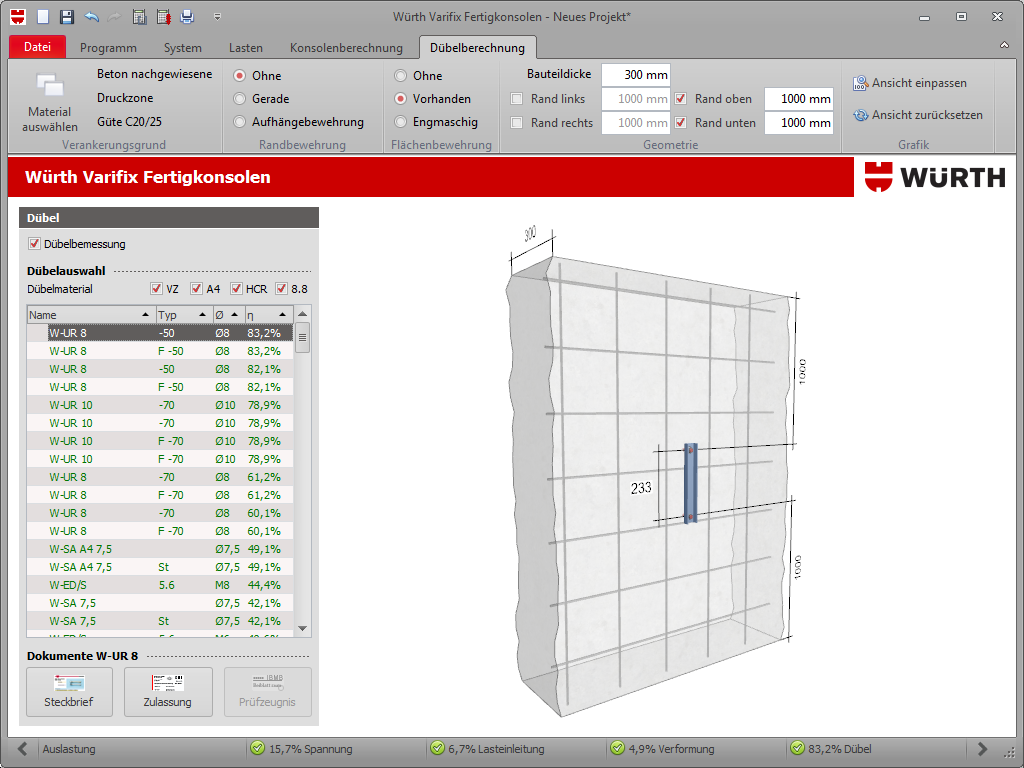Viewport: 1024px width, 768px height.
Task: Select Engmaschig for Flächenbewehrung
Action: click(400, 121)
